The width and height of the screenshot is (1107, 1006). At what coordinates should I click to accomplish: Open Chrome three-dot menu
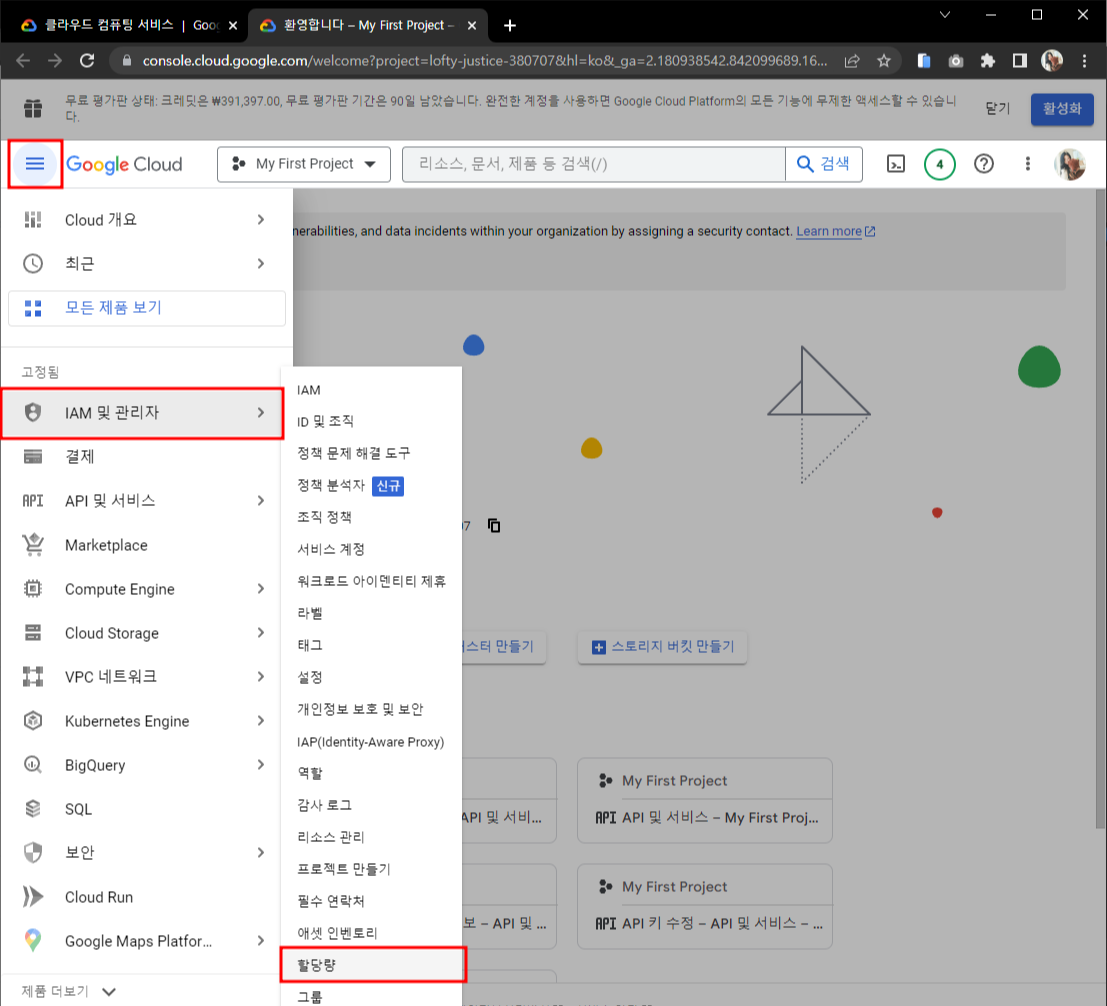pos(1084,61)
